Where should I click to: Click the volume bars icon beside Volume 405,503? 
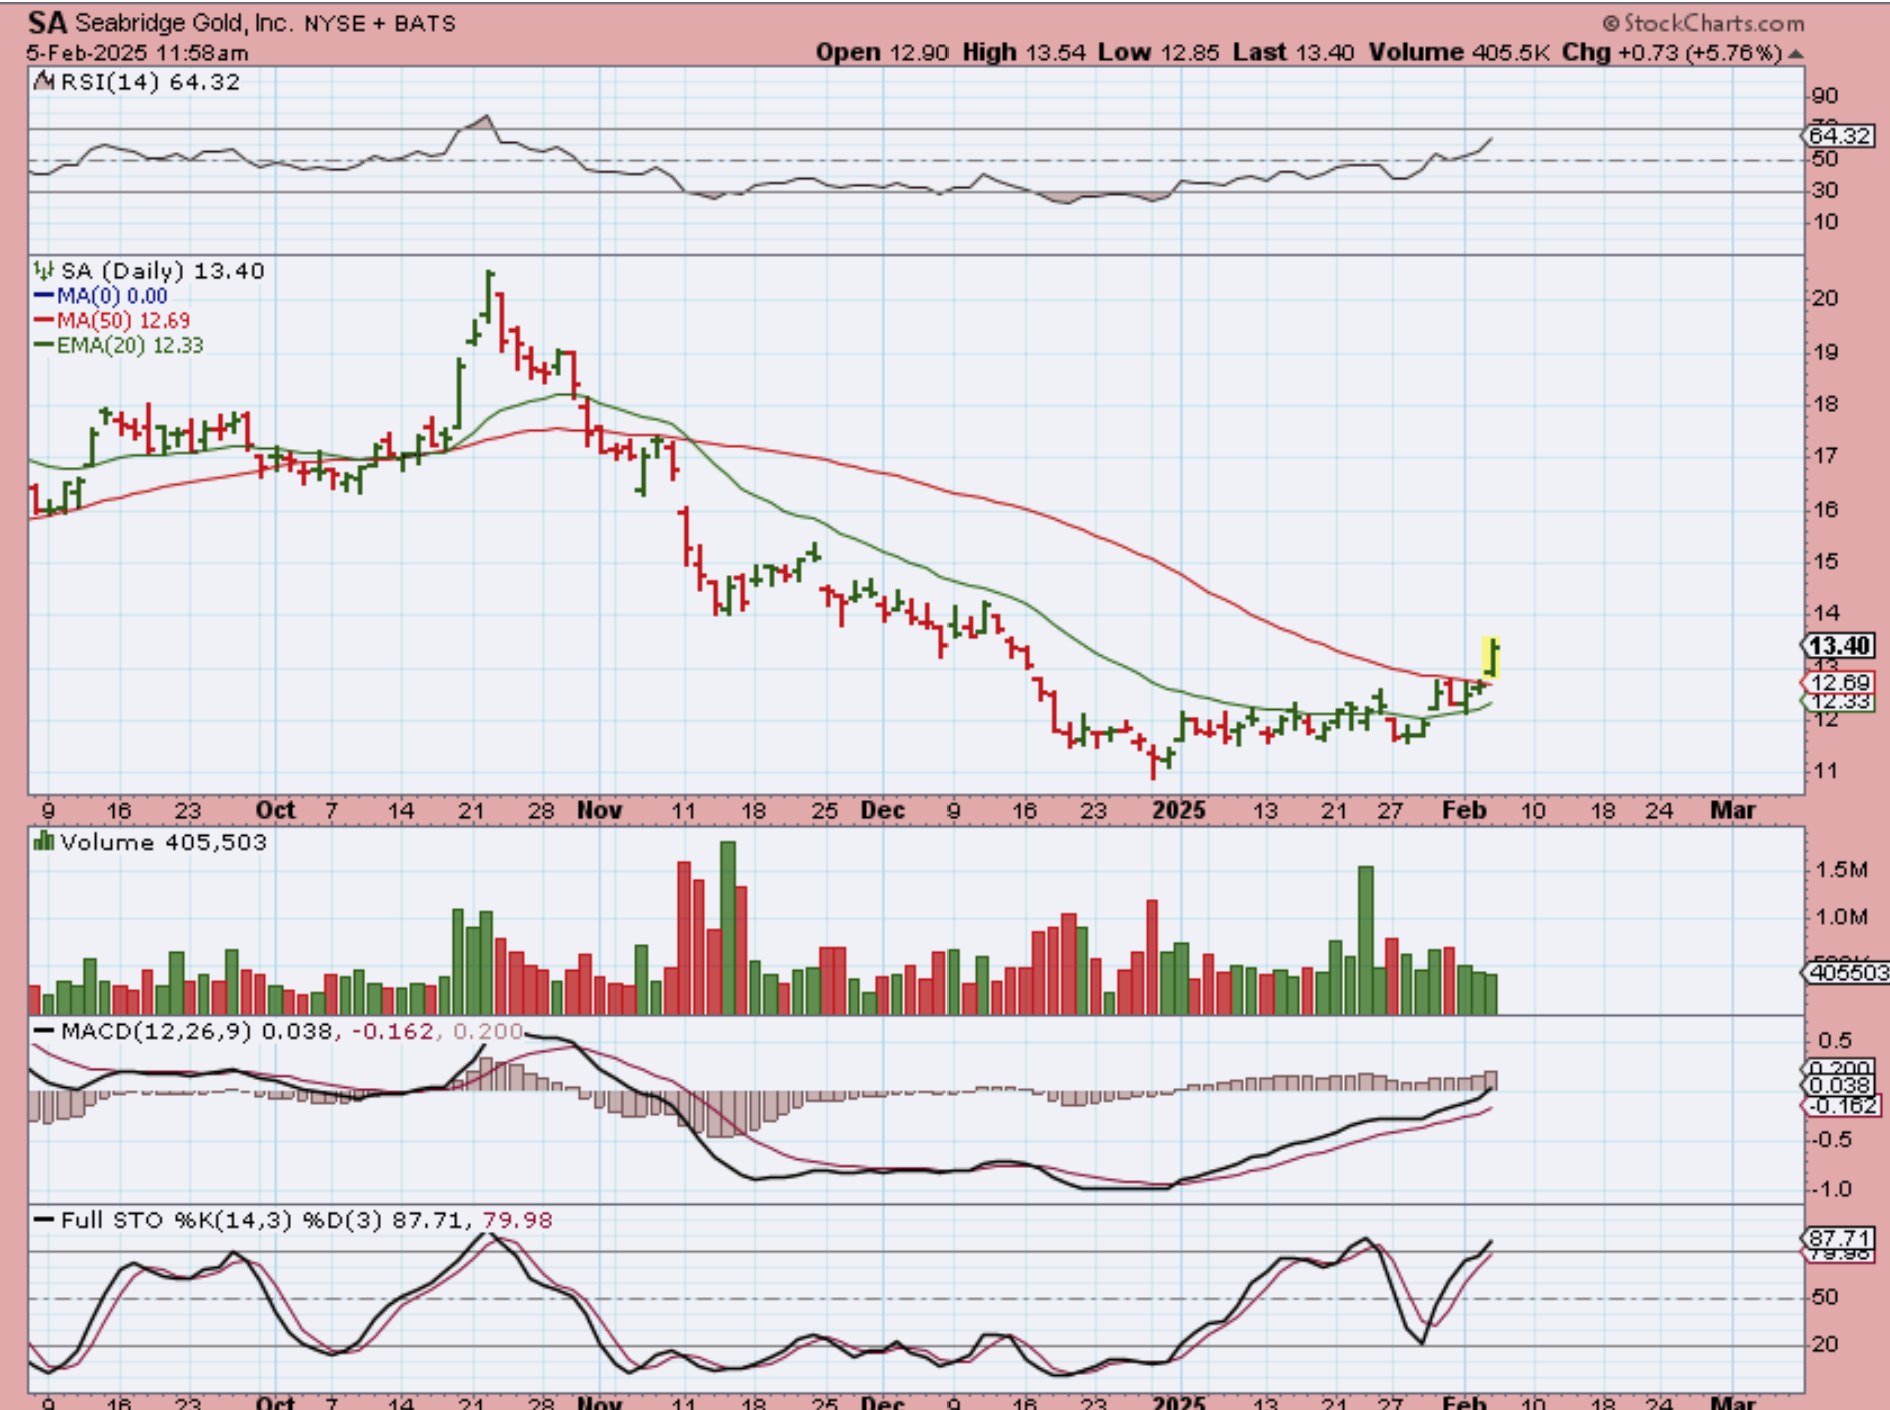pos(43,842)
